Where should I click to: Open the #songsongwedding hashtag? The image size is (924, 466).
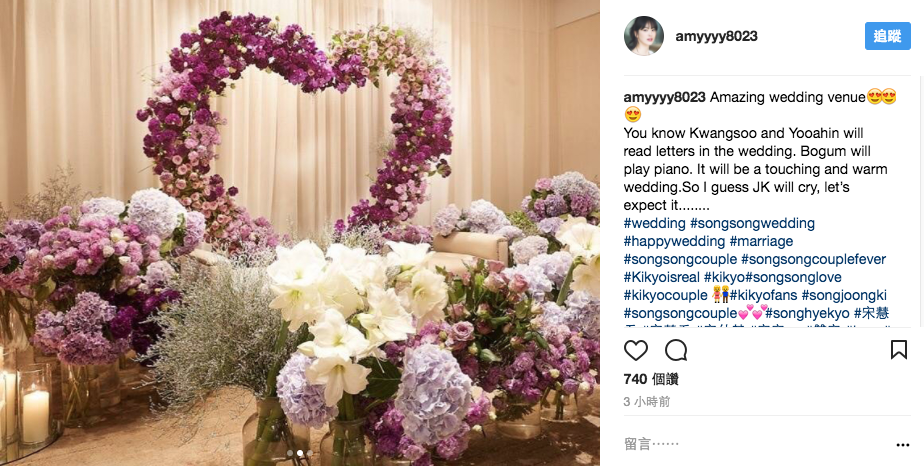click(x=753, y=224)
